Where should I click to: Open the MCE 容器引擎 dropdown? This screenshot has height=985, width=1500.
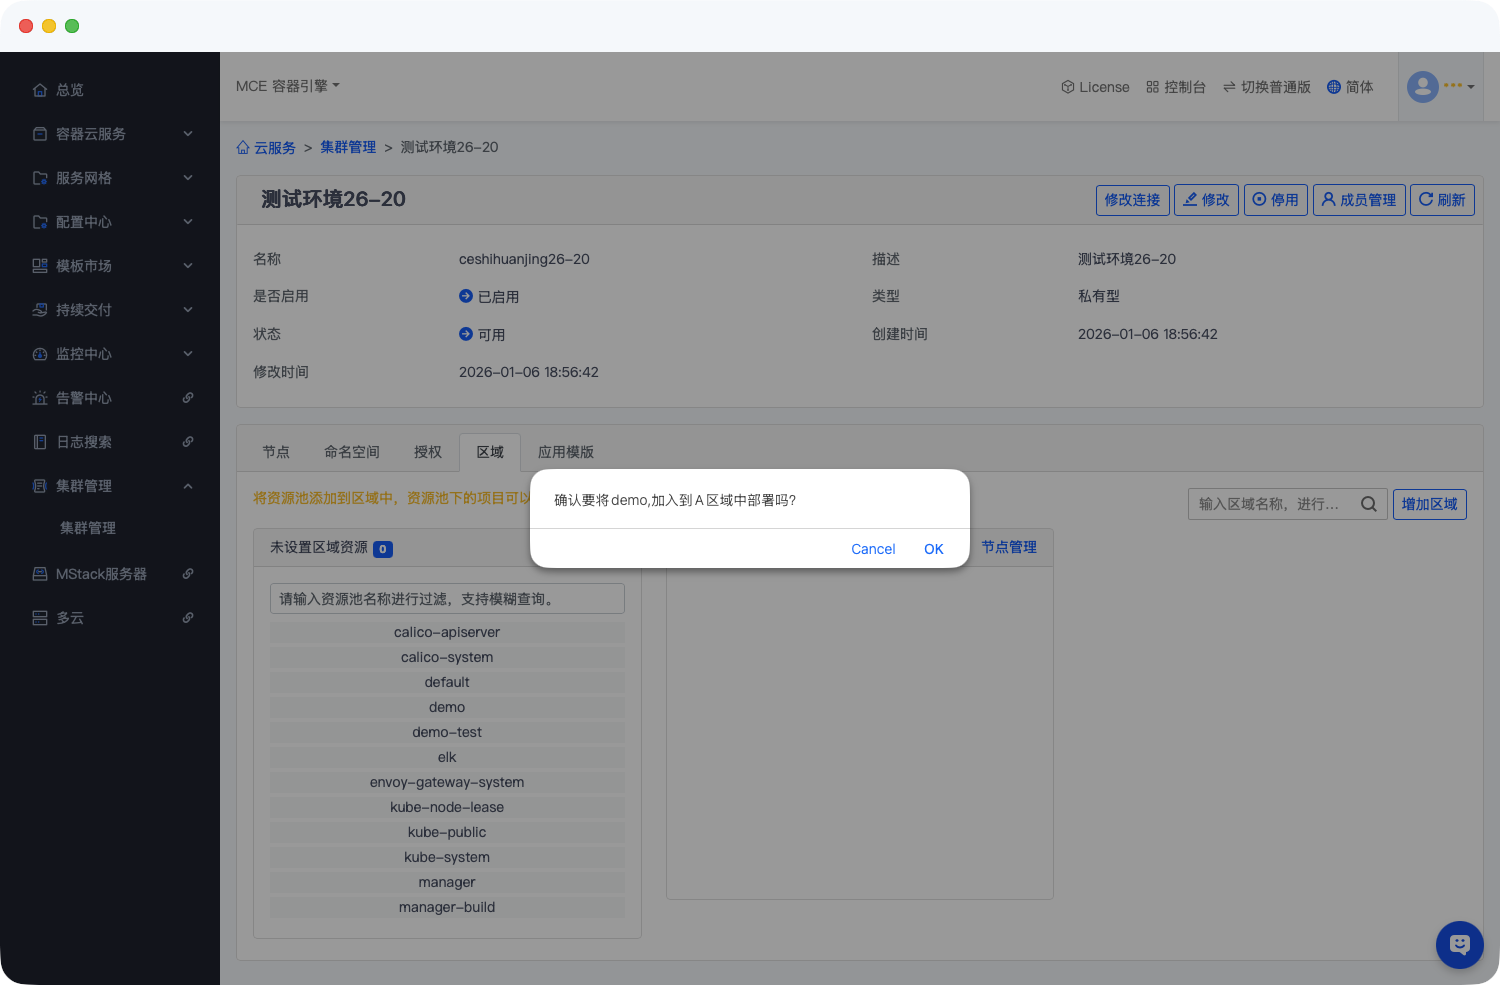288,86
